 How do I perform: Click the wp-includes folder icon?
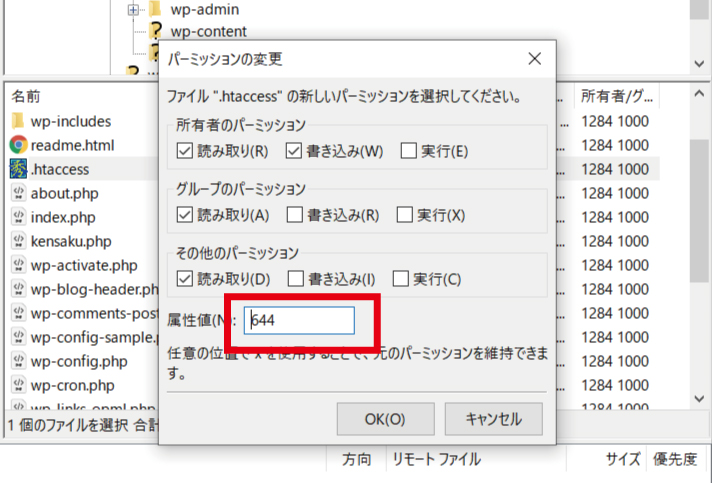(x=18, y=121)
